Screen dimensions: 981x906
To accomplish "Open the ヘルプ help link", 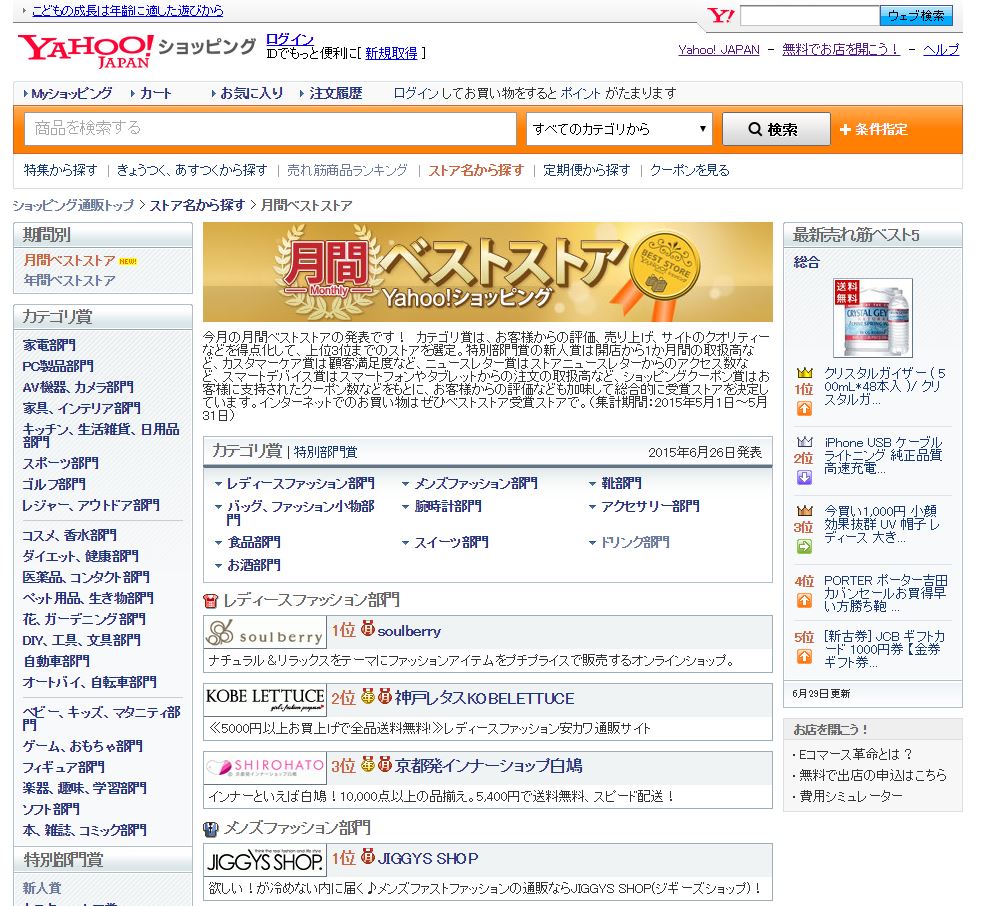I will coord(941,50).
